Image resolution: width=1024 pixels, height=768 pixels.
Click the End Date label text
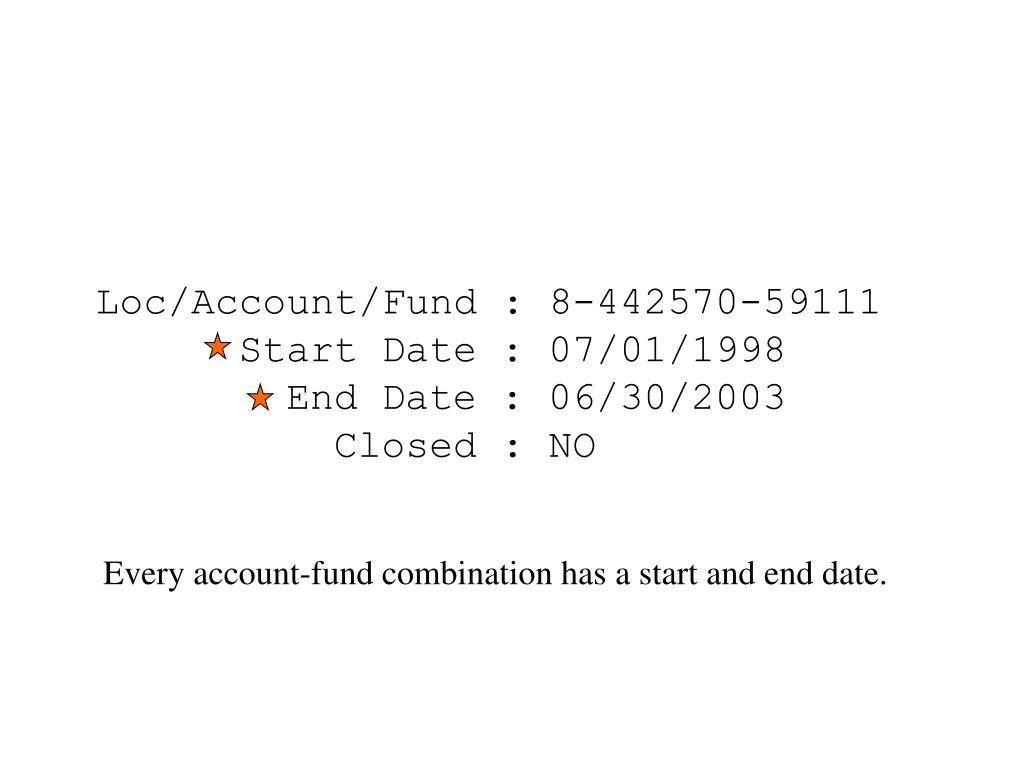(x=381, y=398)
